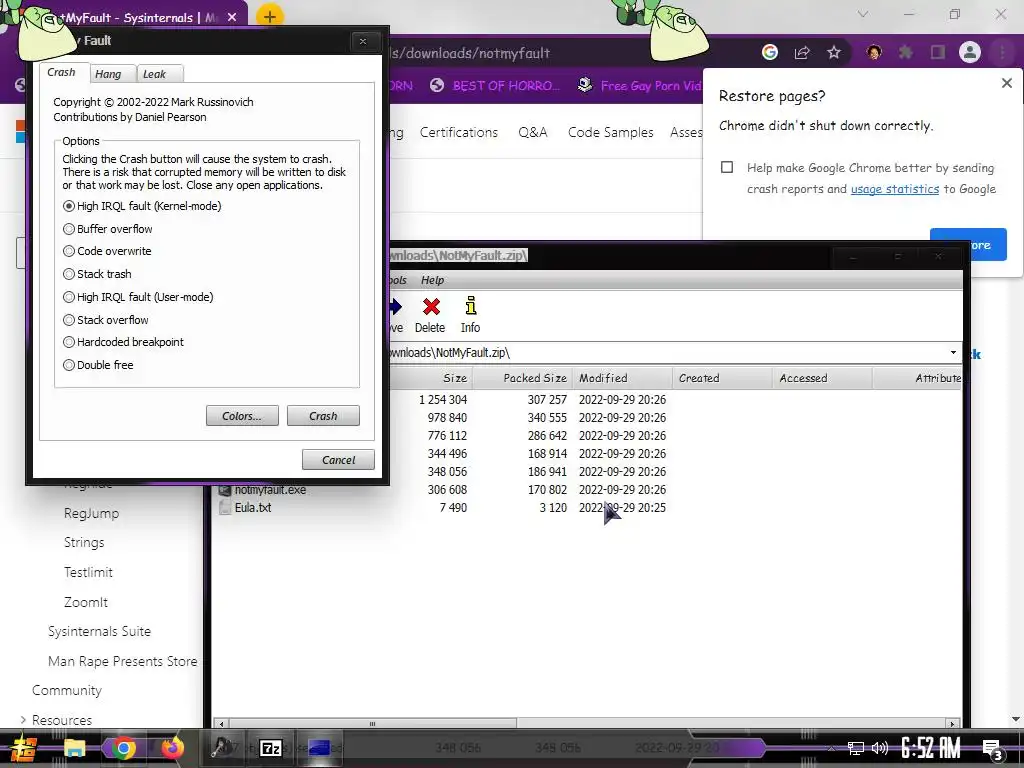Click the Accessed column header in 7-Zip
The height and width of the screenshot is (768, 1024).
pyautogui.click(x=822, y=378)
